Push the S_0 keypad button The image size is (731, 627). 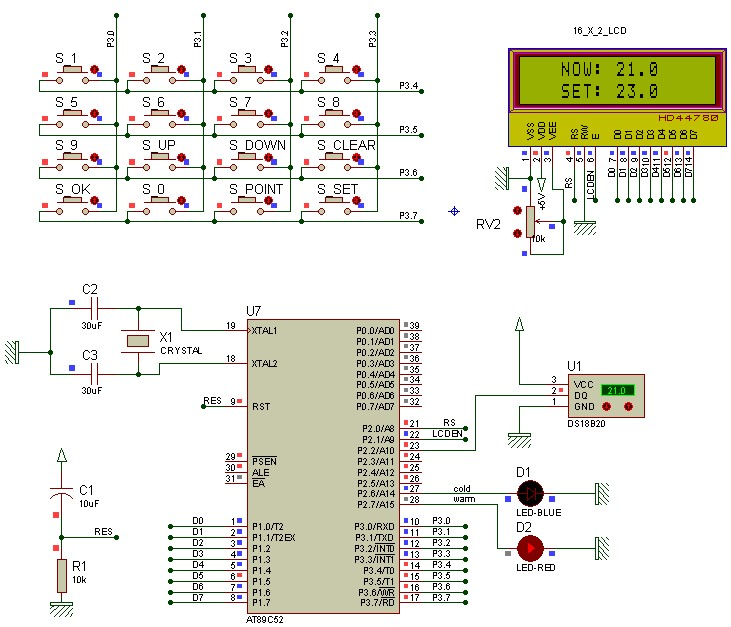pyautogui.click(x=159, y=201)
